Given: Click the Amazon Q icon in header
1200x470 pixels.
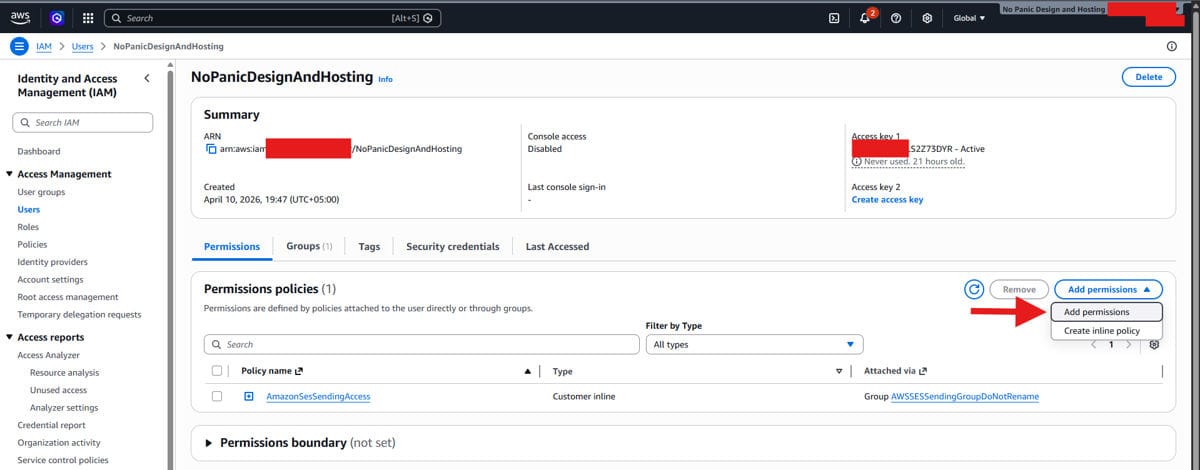Looking at the screenshot, I should [x=57, y=18].
